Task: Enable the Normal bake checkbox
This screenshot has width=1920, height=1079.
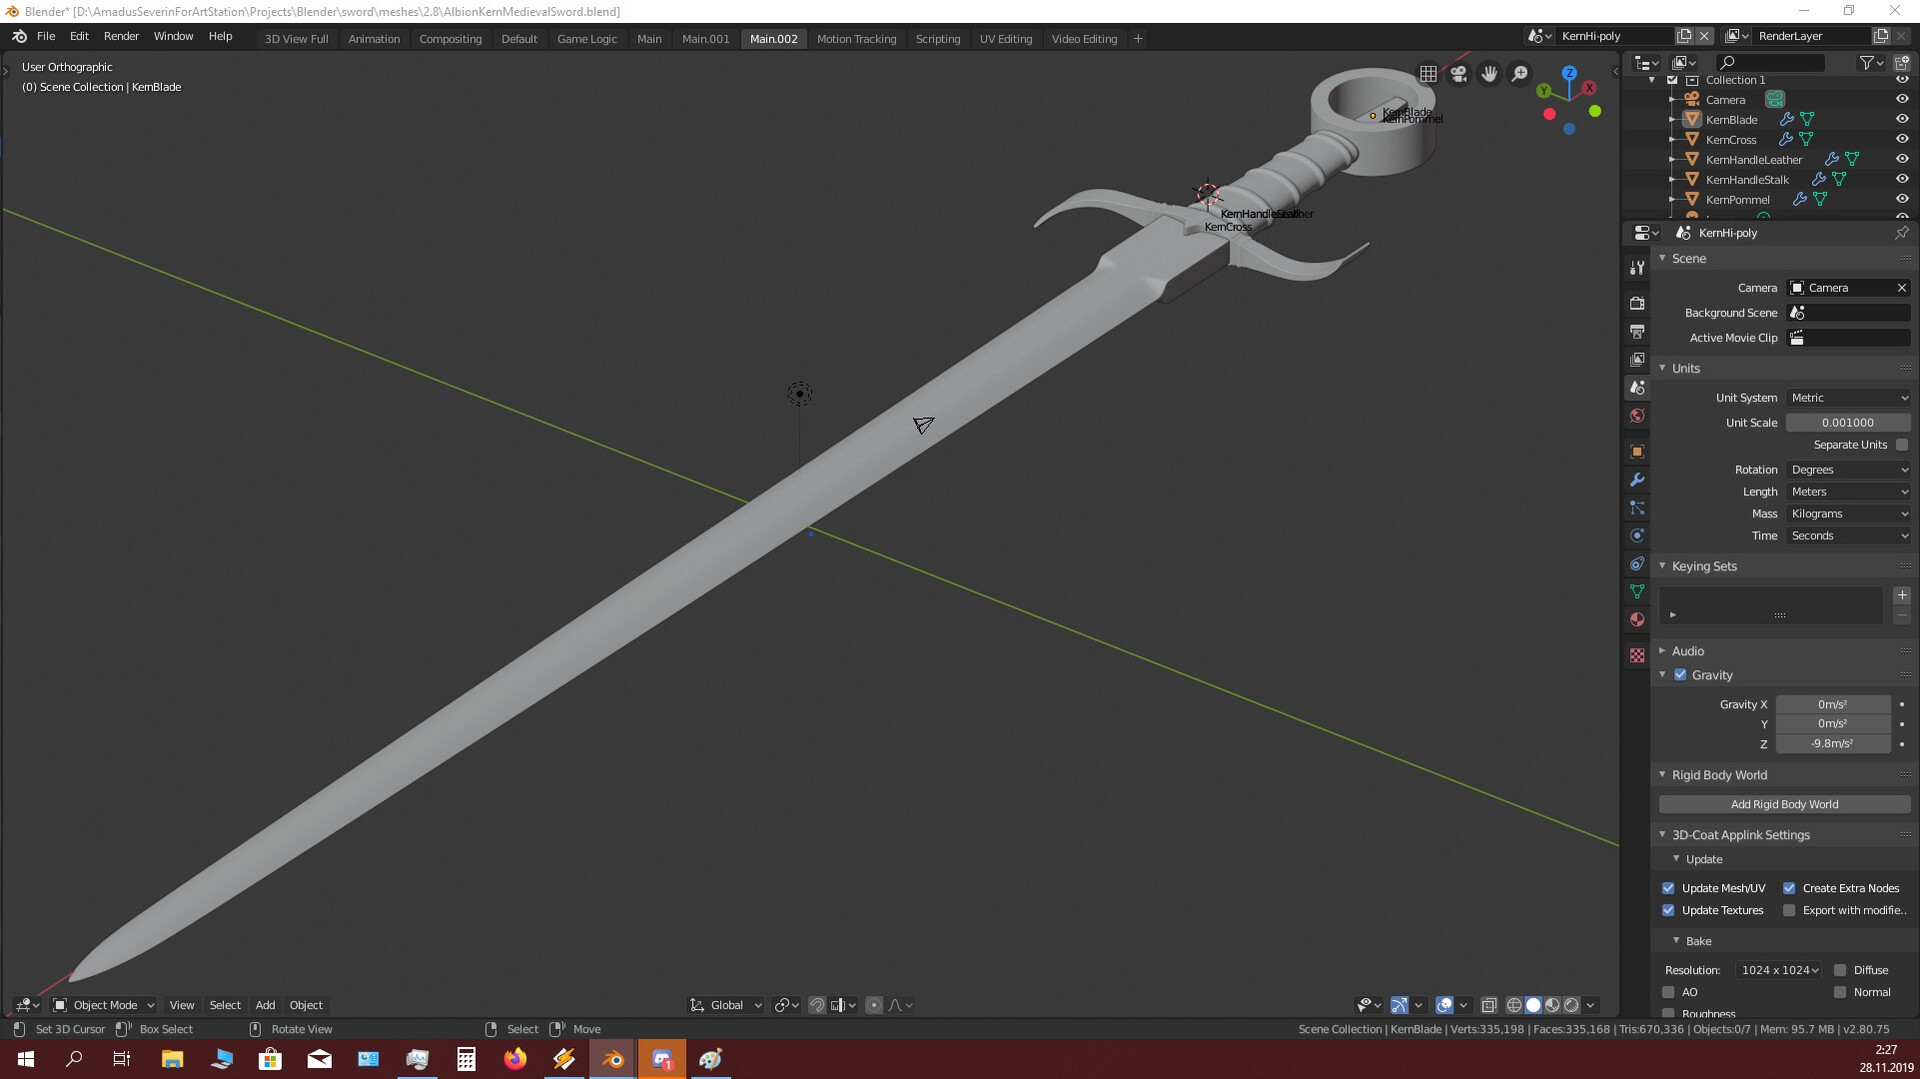Action: [1840, 992]
